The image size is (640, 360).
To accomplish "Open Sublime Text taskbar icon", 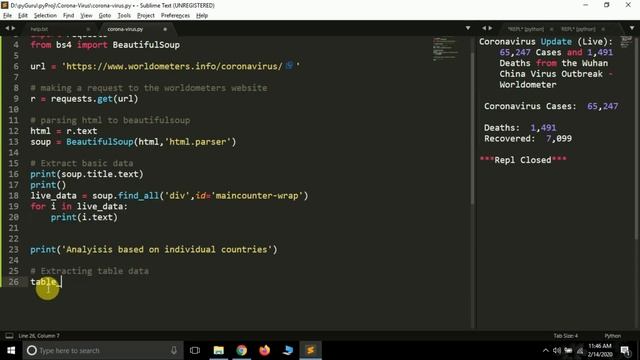I will [311, 350].
